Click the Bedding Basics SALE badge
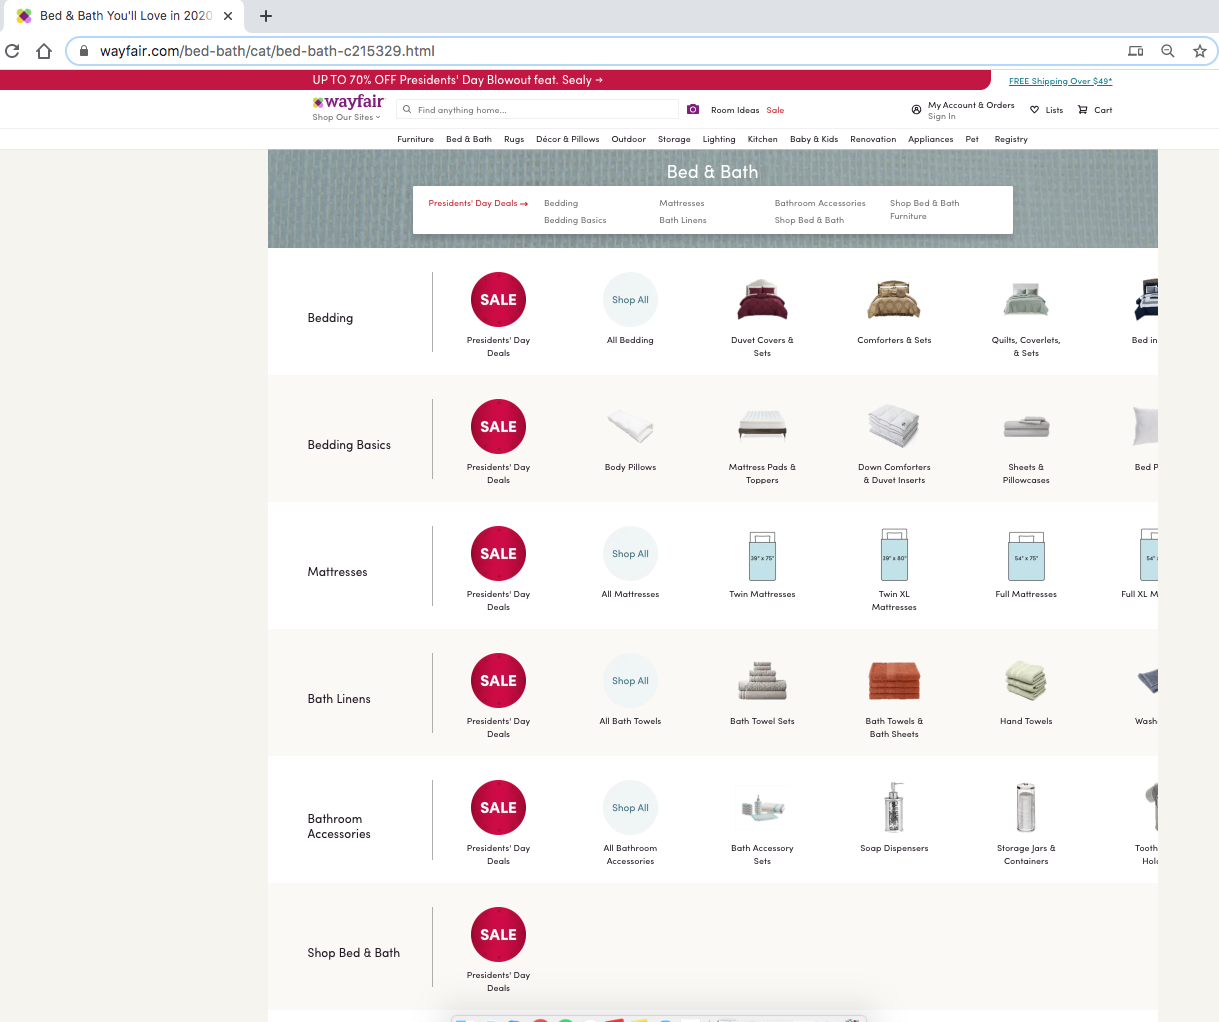This screenshot has height=1022, width=1219. point(498,427)
